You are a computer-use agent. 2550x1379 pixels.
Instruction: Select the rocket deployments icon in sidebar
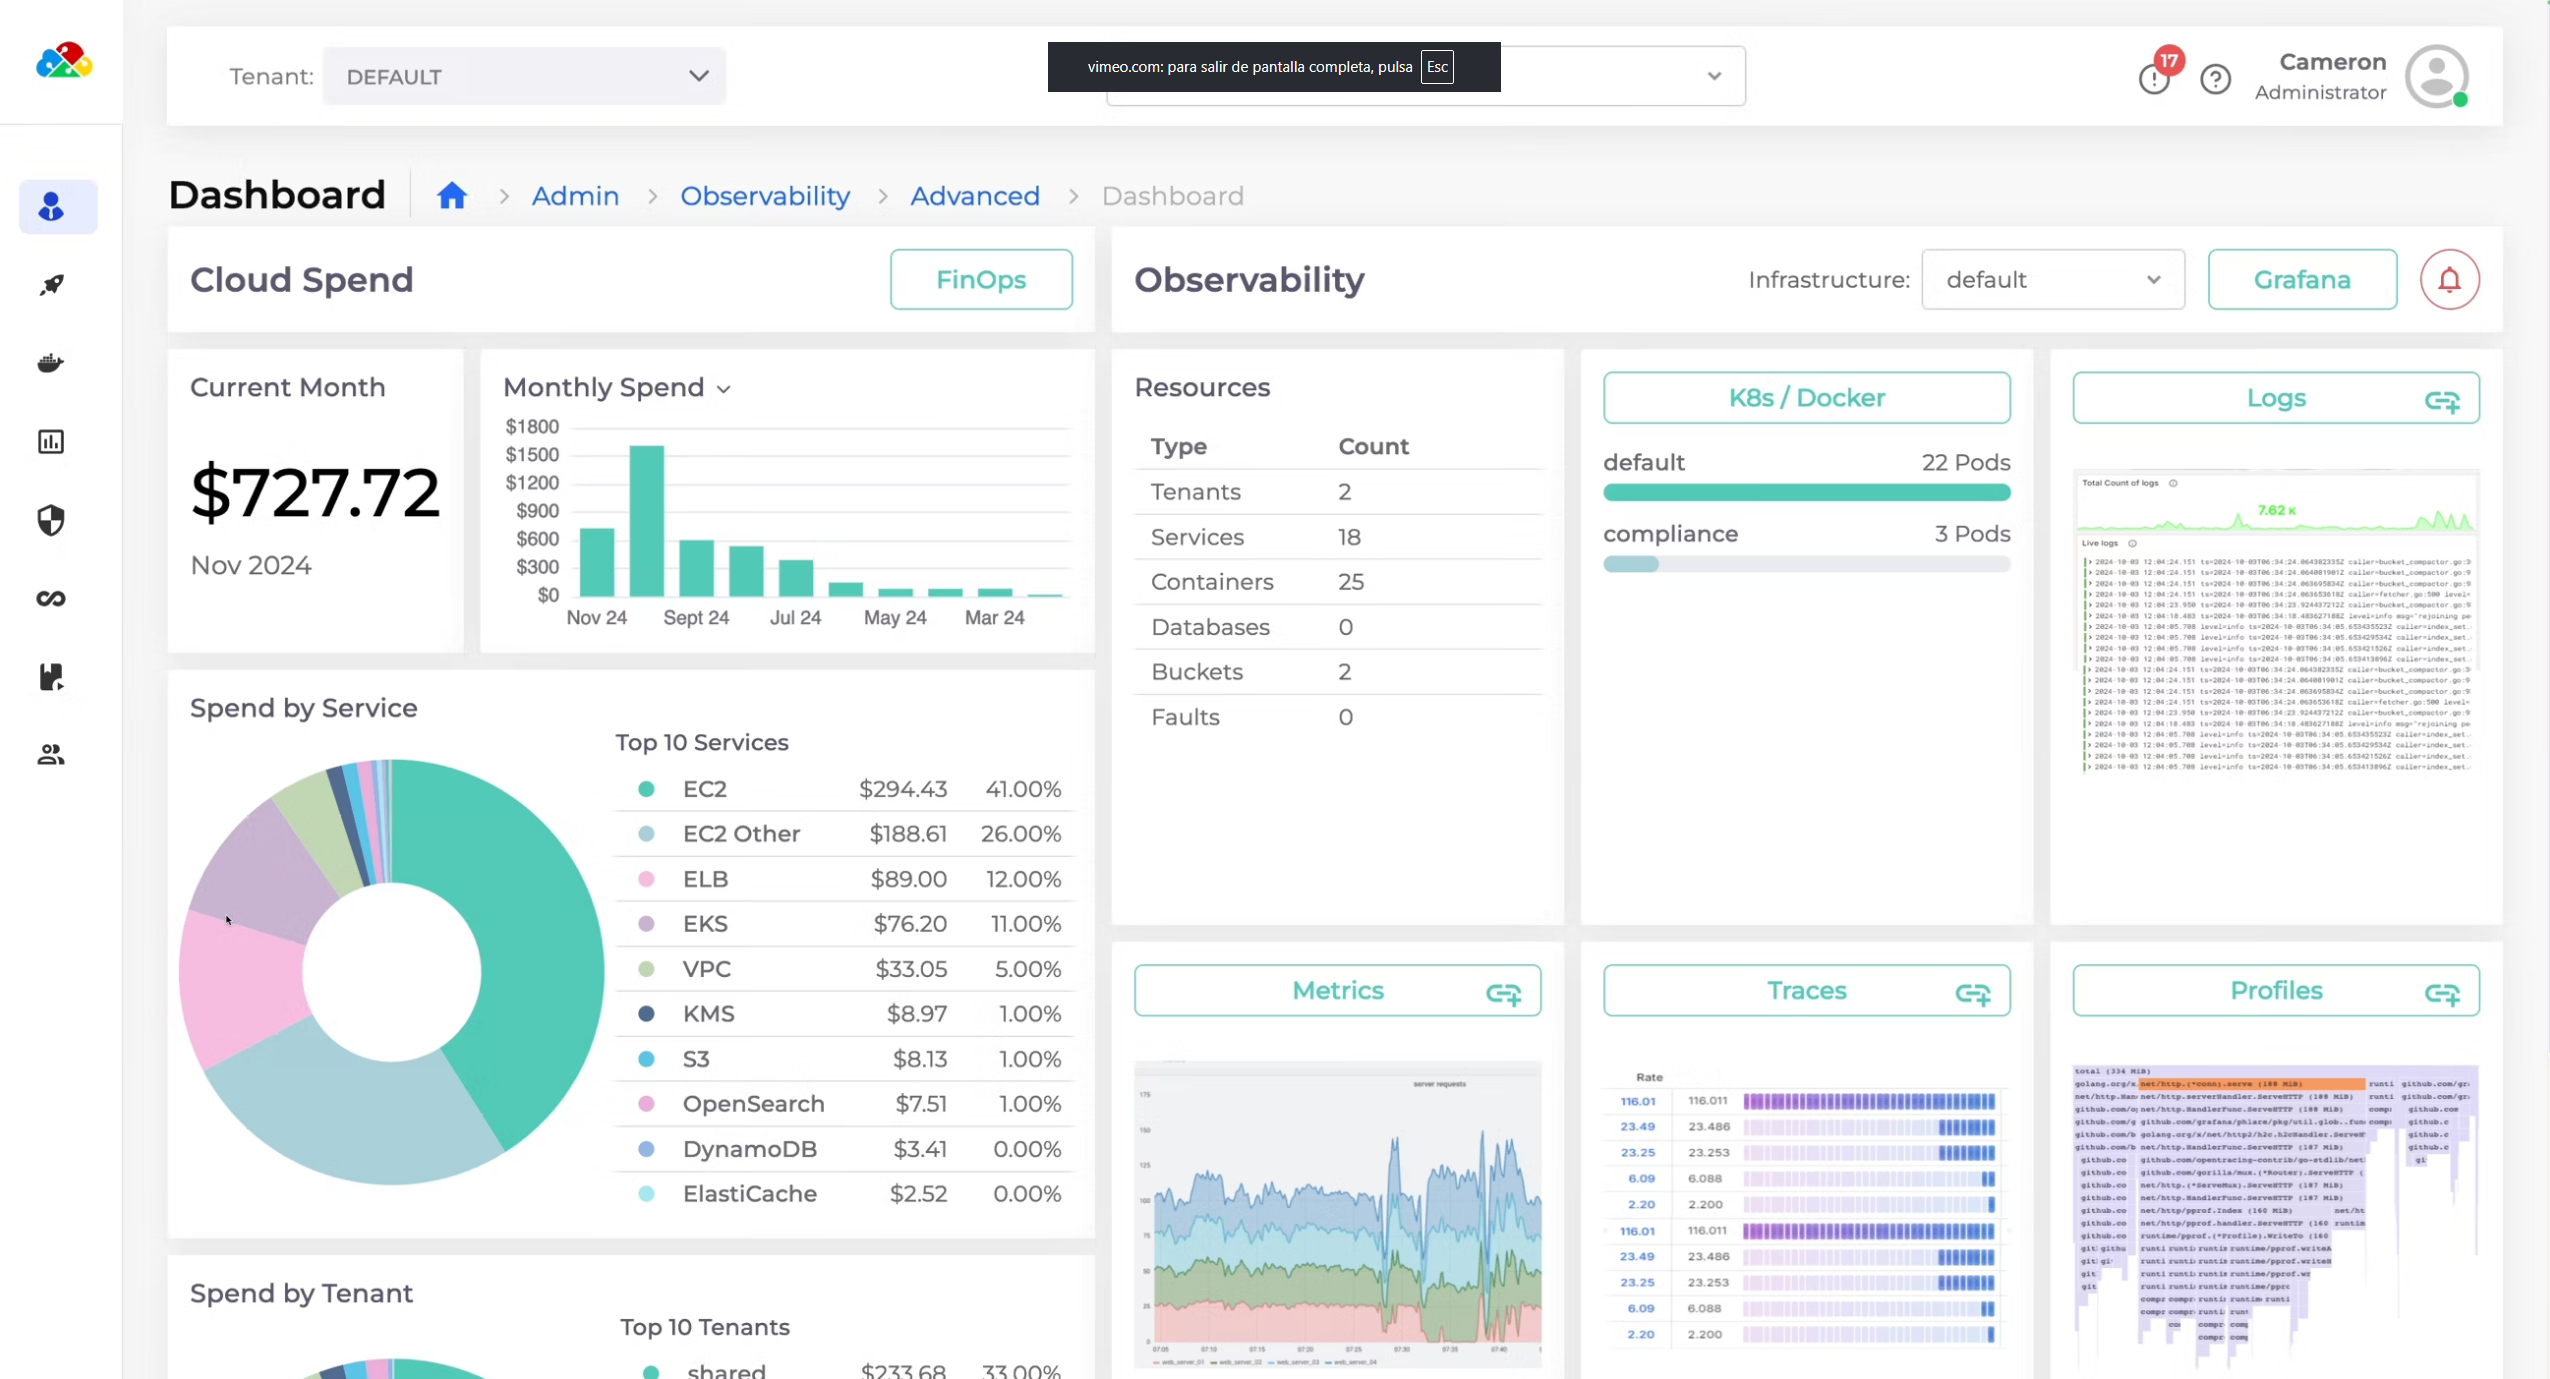51,285
